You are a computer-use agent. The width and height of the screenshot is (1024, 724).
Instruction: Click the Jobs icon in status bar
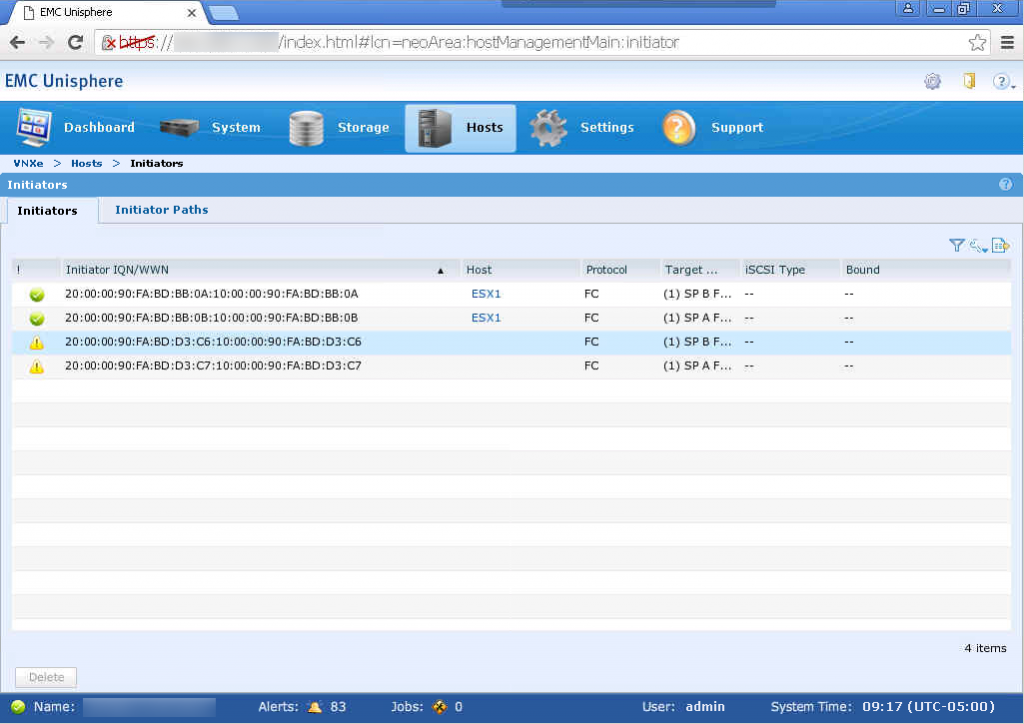click(439, 707)
